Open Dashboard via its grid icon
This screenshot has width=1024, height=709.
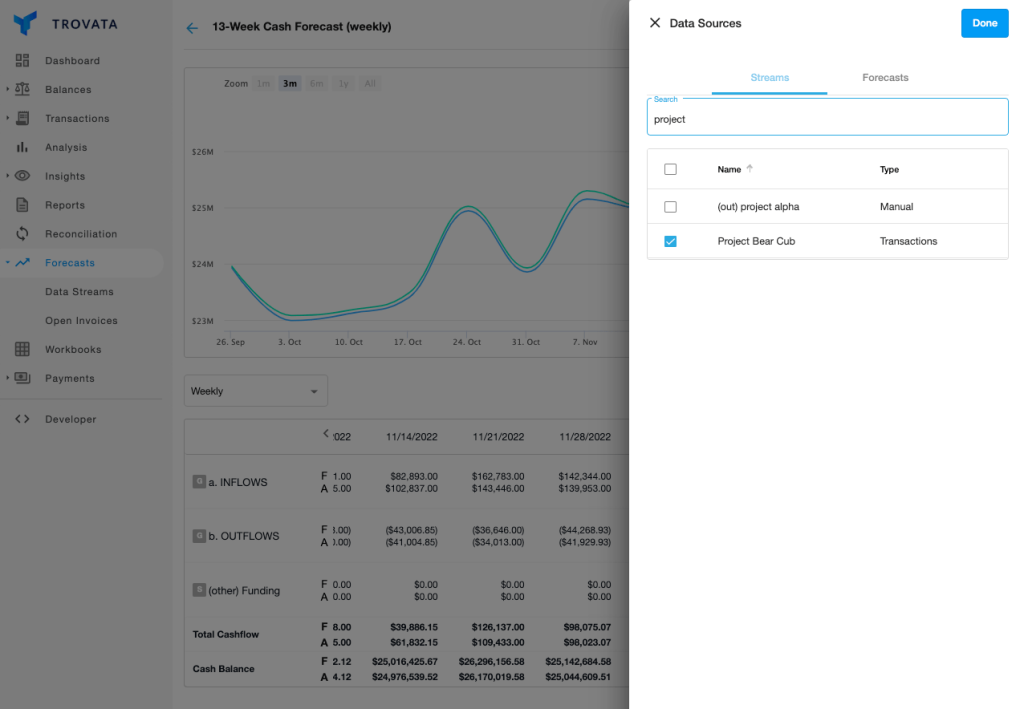pos(22,61)
